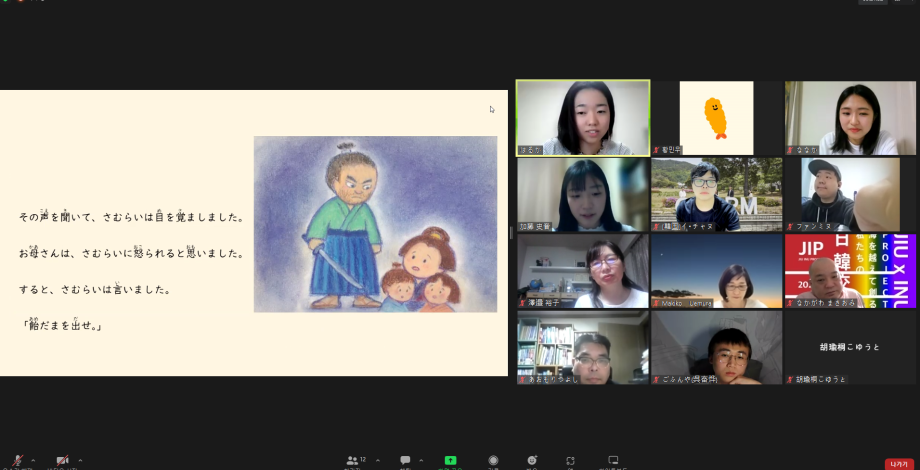Open the whiteboard icon in toolbar
The width and height of the screenshot is (920, 470).
[613, 460]
